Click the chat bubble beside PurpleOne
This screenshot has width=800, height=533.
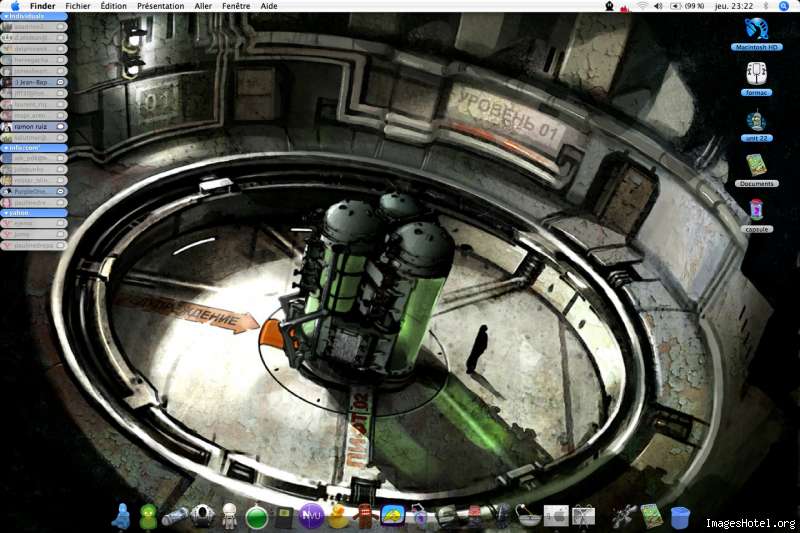60,191
